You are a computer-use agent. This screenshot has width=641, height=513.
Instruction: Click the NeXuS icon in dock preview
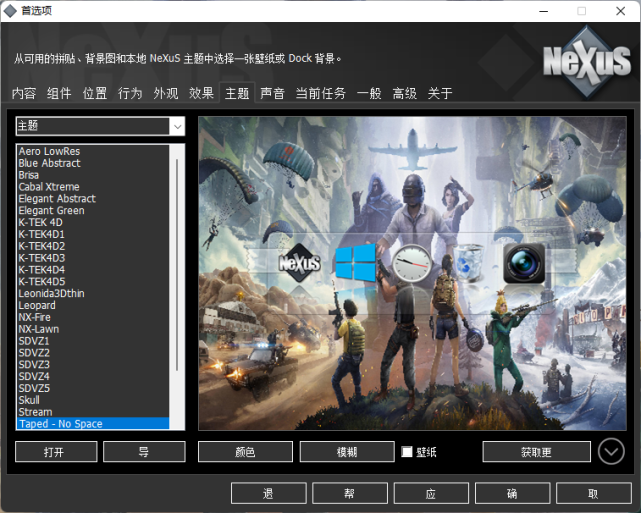coord(299,263)
